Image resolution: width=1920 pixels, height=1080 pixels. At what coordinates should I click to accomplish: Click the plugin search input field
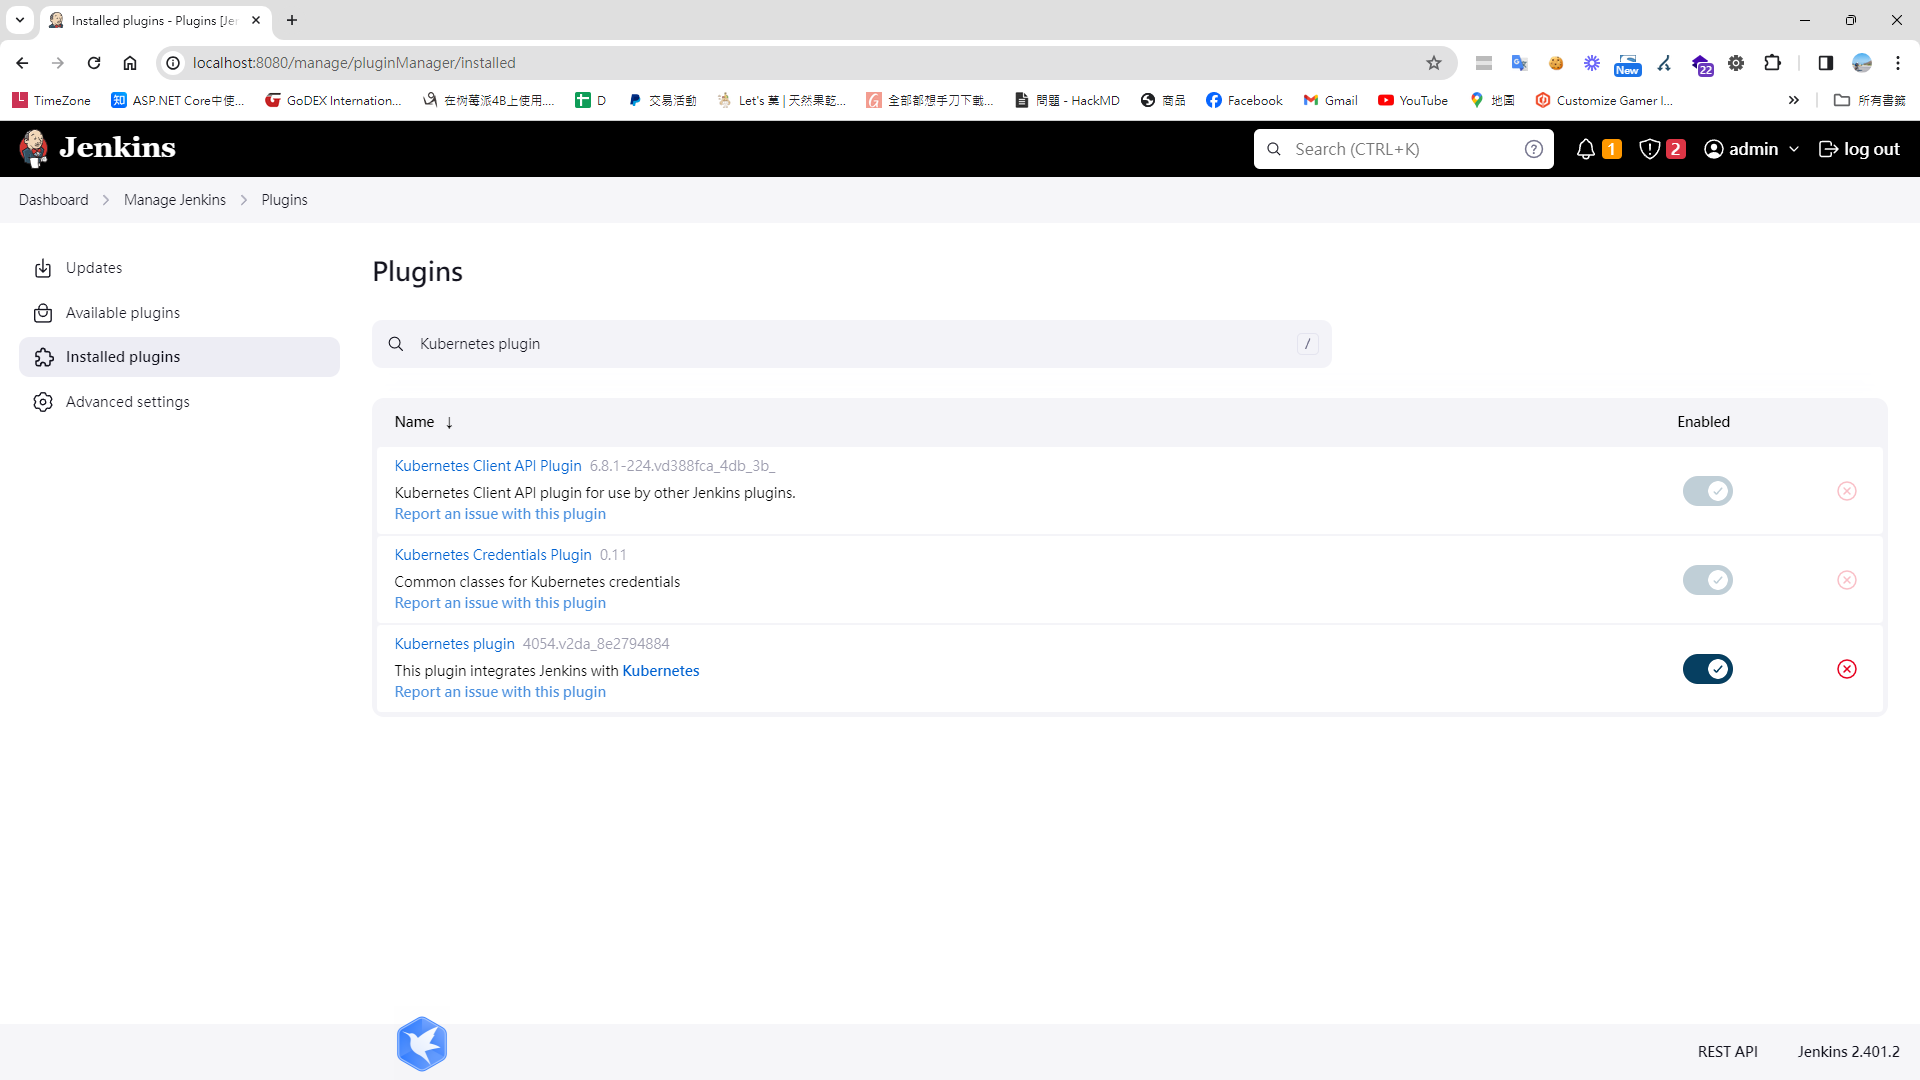[850, 343]
